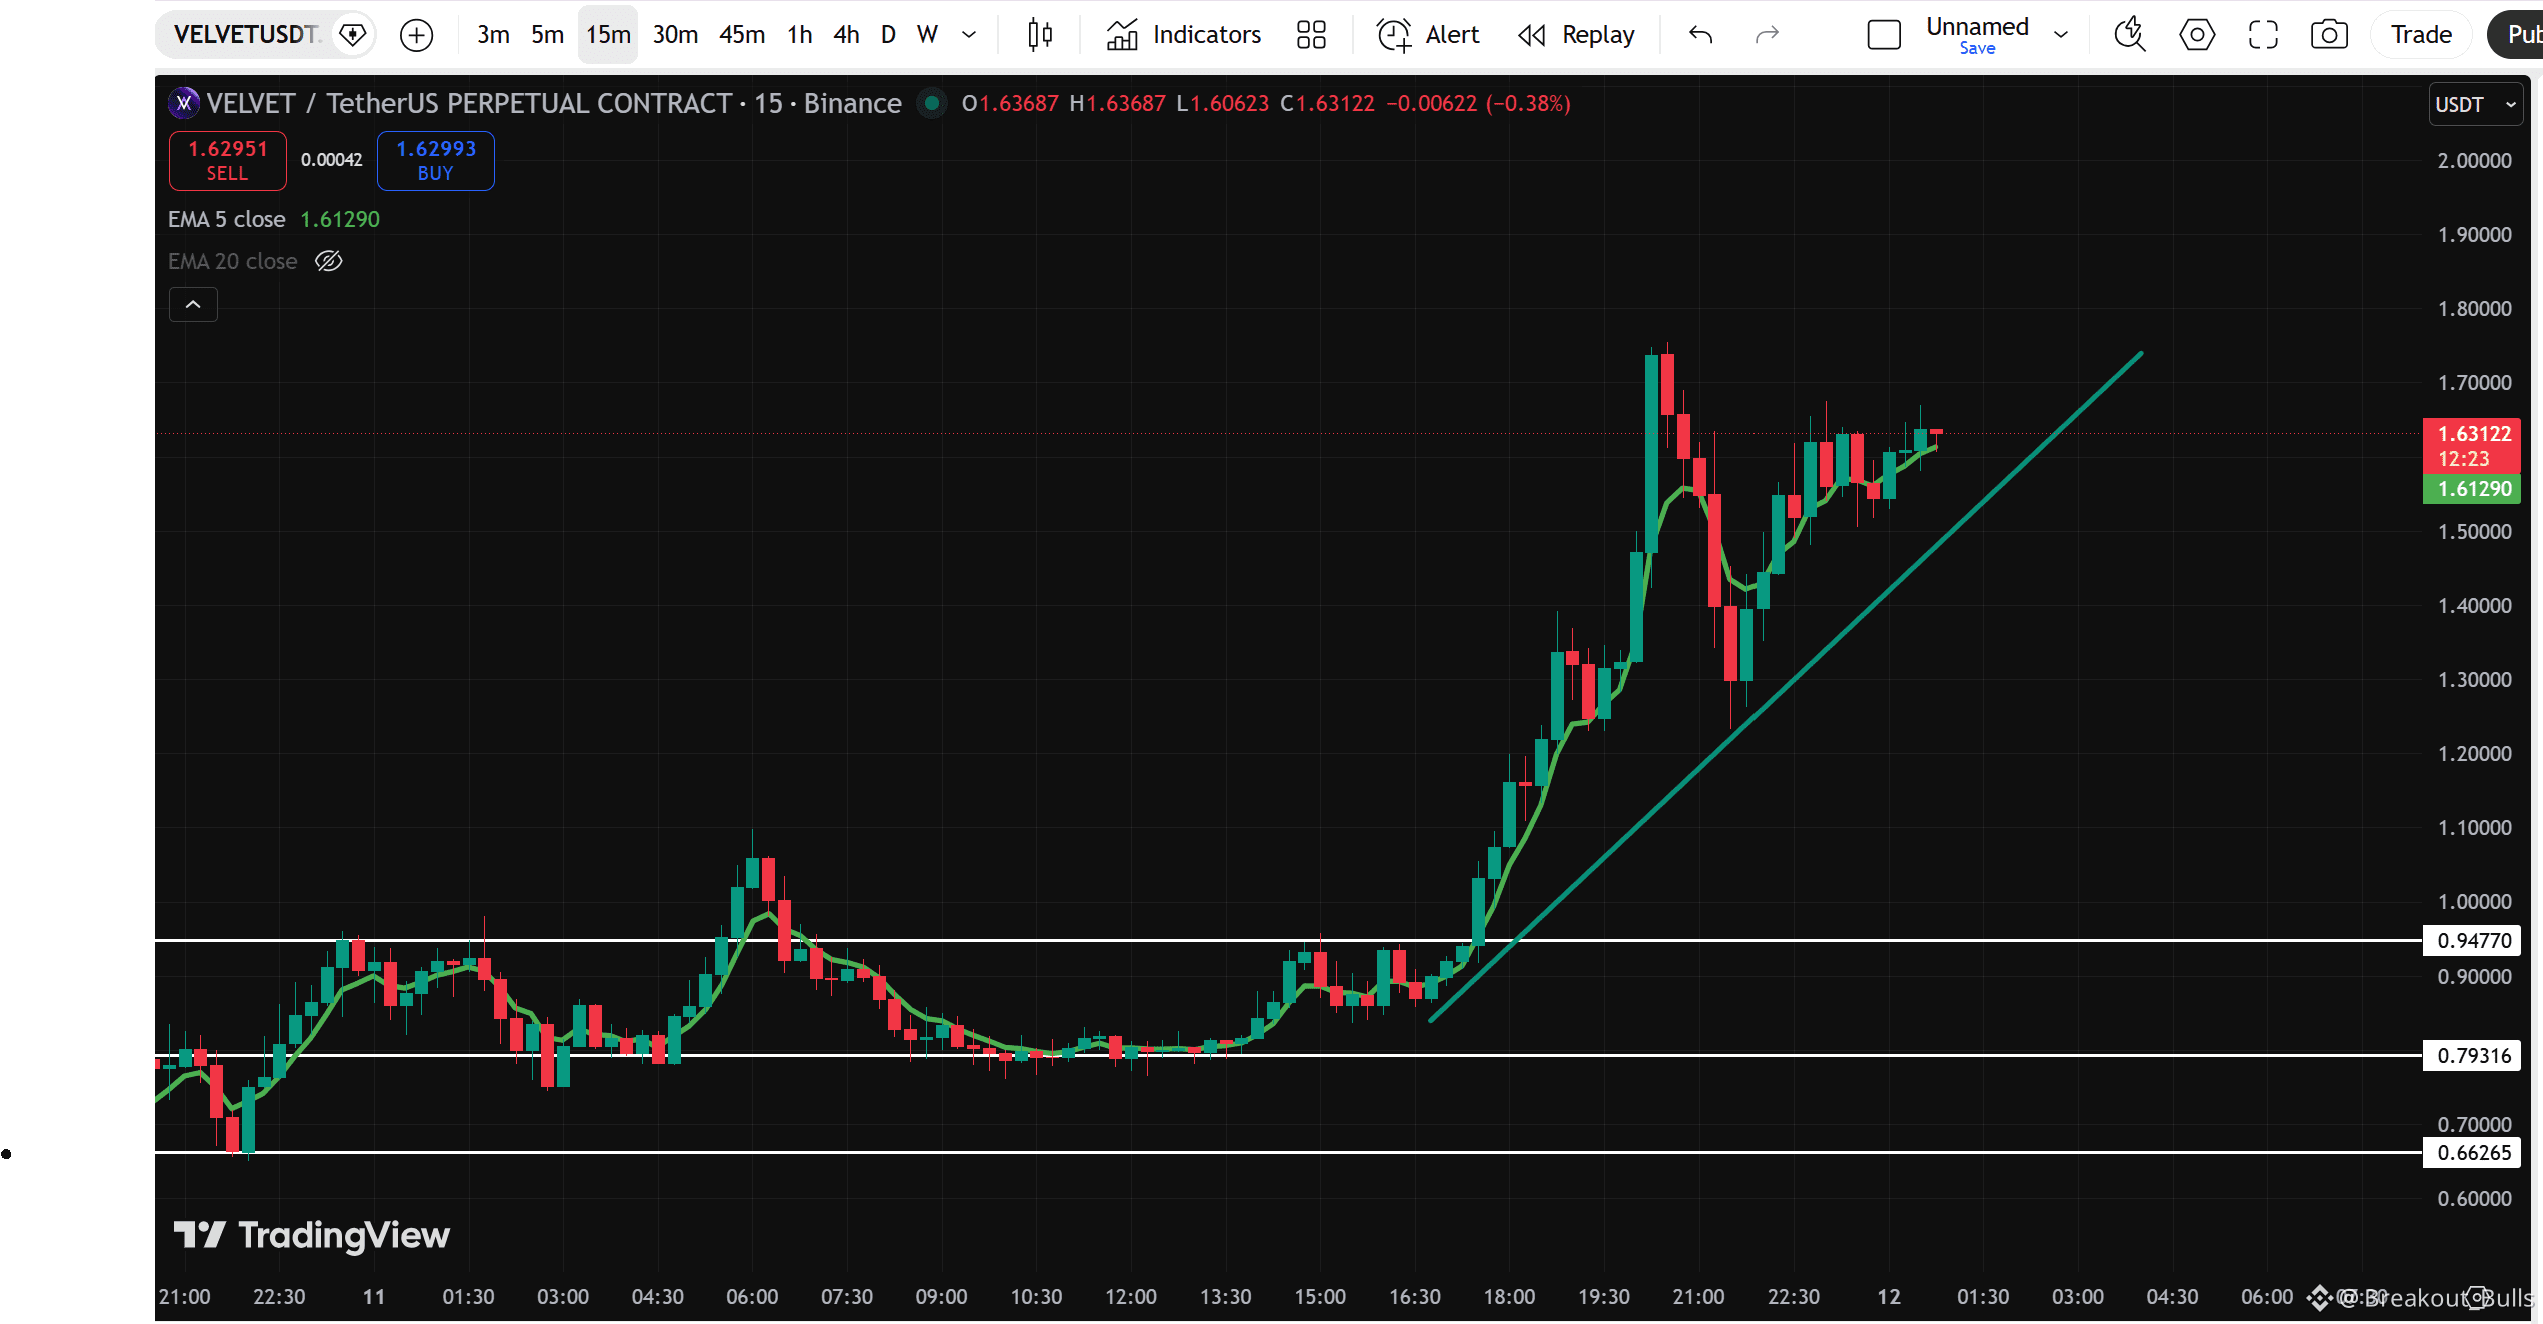Undo the last chart action
Image resolution: width=2543 pixels, height=1324 pixels.
1700,35
